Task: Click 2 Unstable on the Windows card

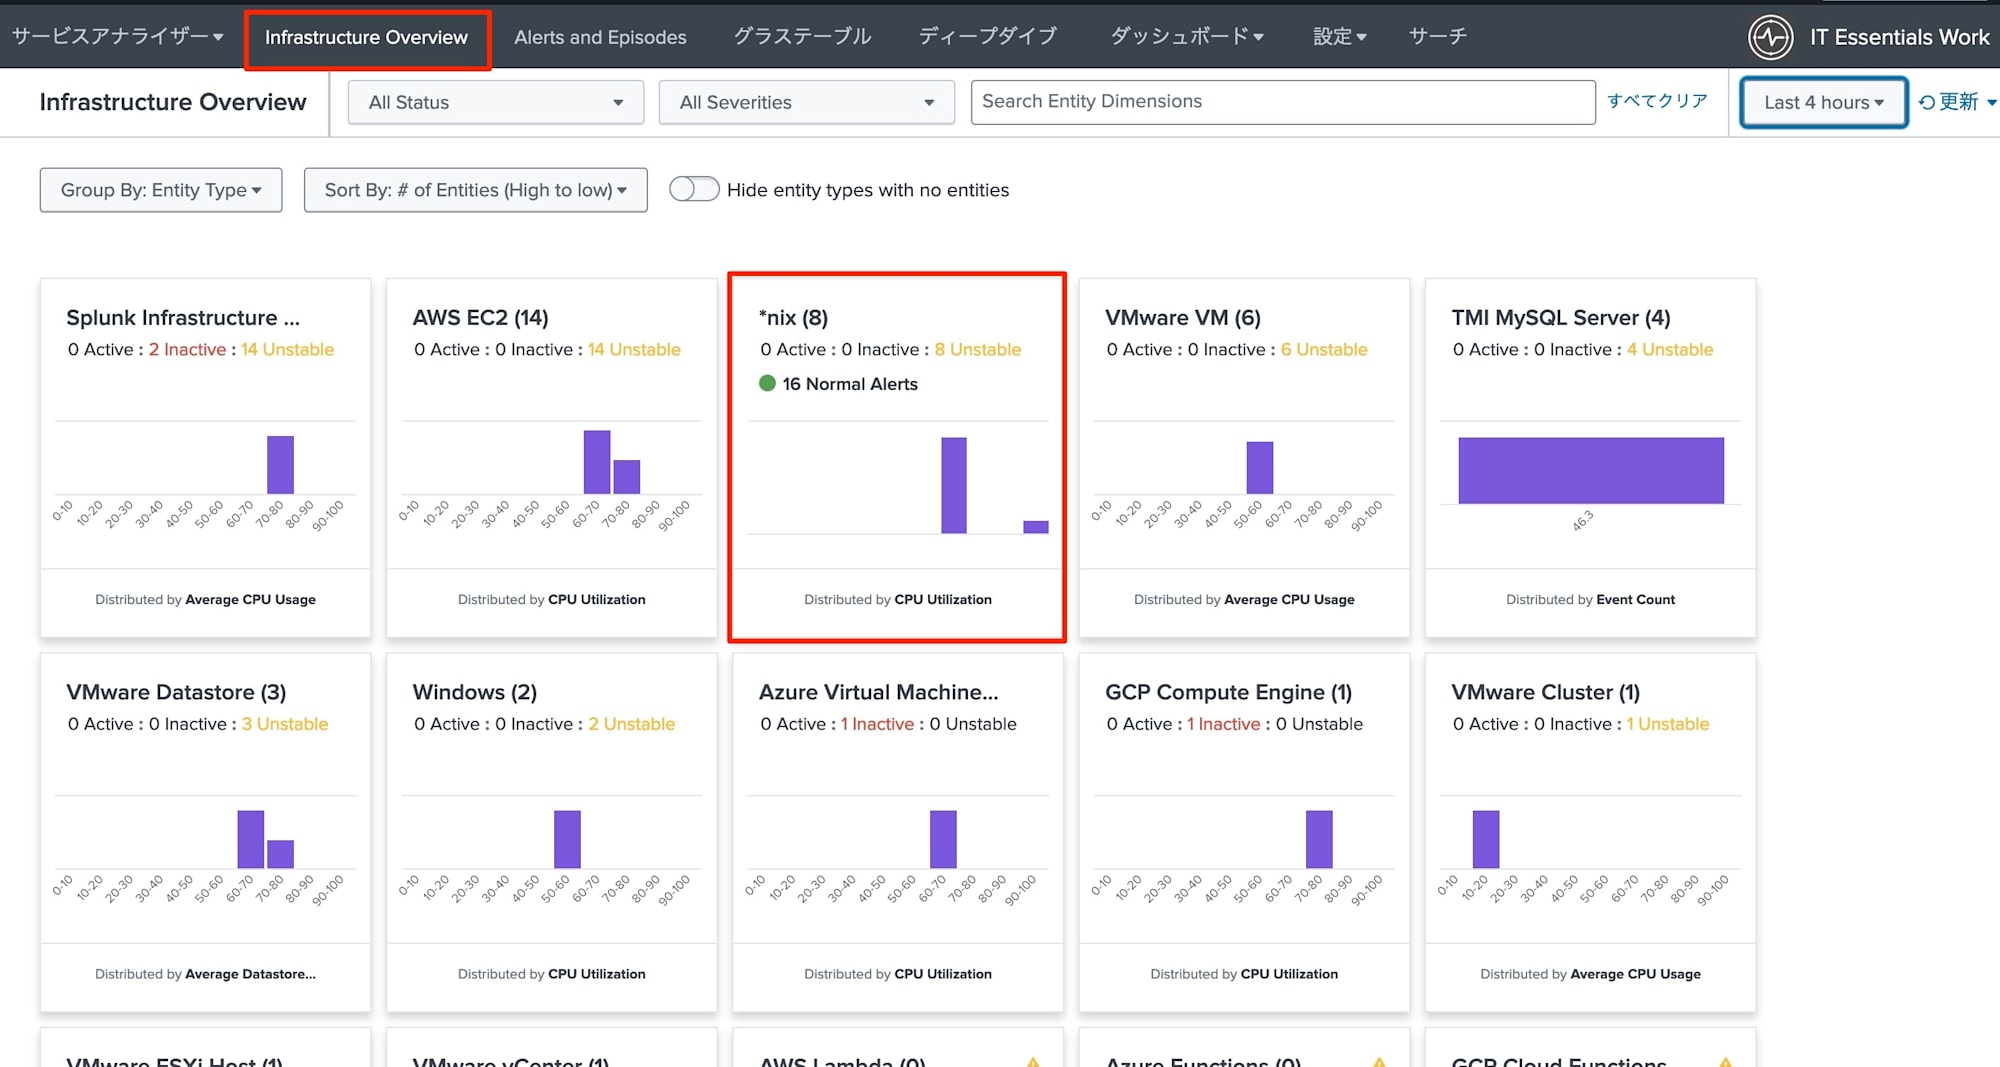Action: click(631, 724)
